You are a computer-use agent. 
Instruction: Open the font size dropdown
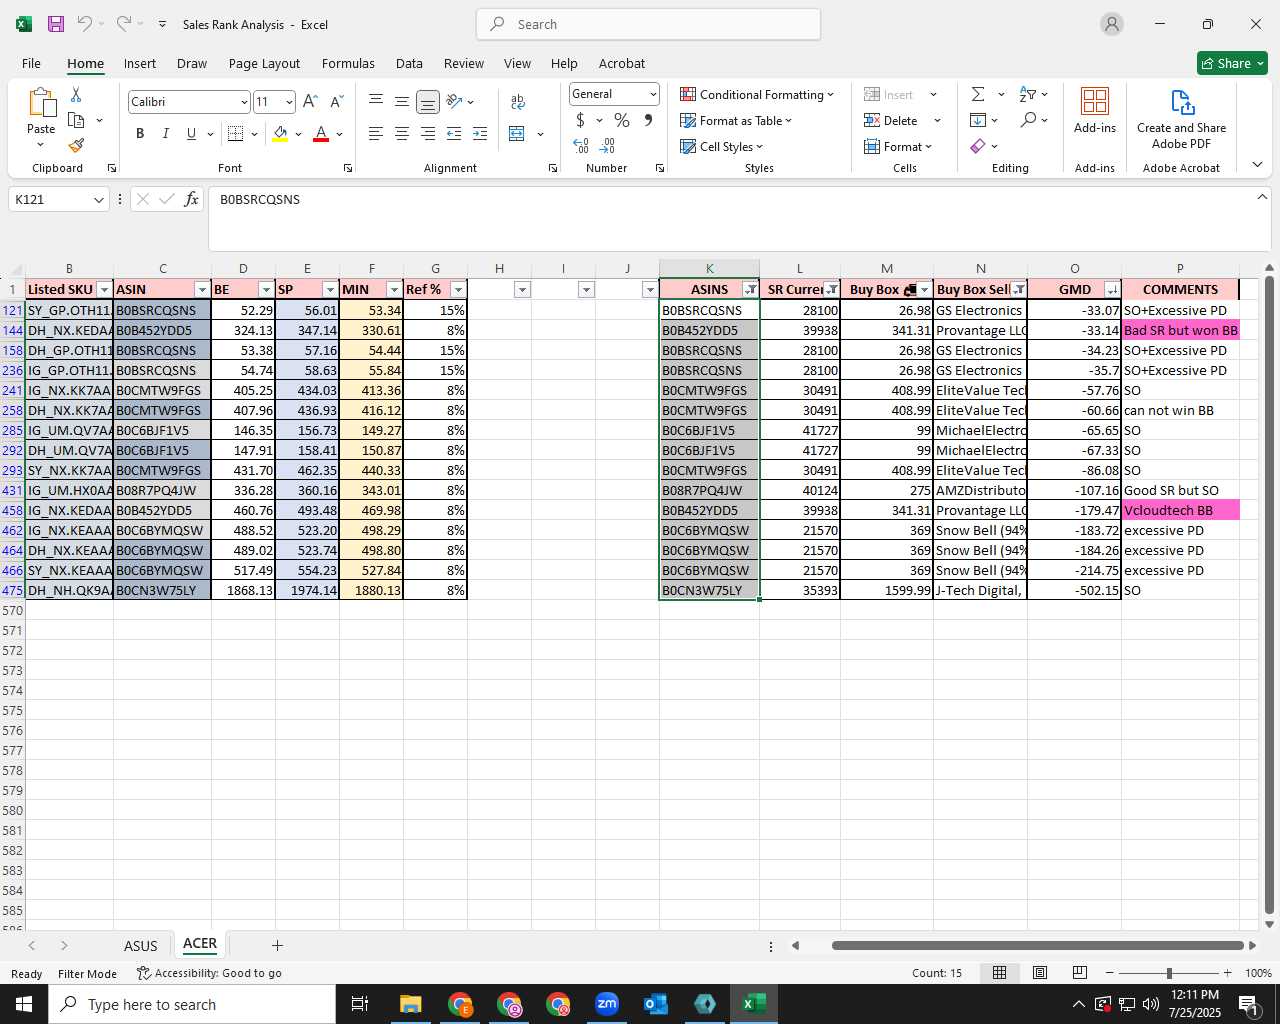tap(289, 102)
